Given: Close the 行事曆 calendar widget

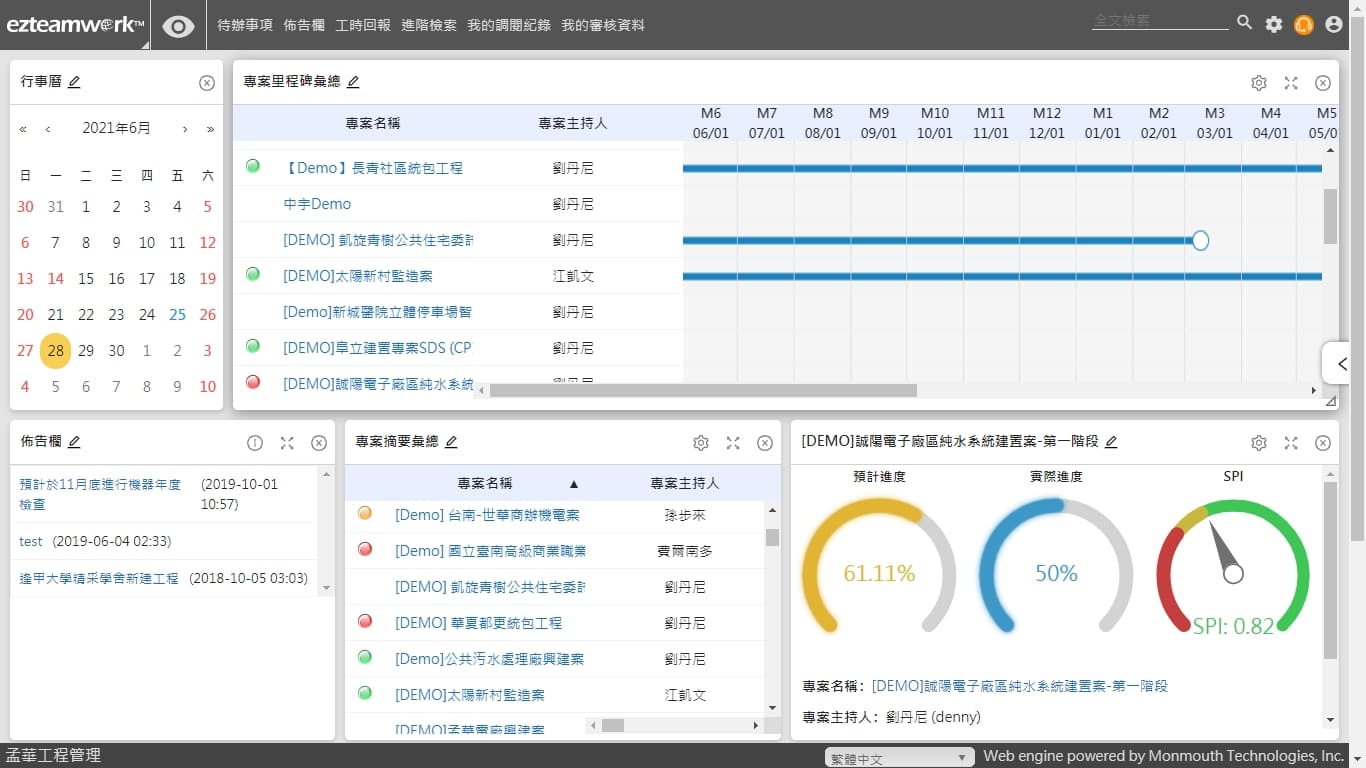Looking at the screenshot, I should tap(207, 83).
